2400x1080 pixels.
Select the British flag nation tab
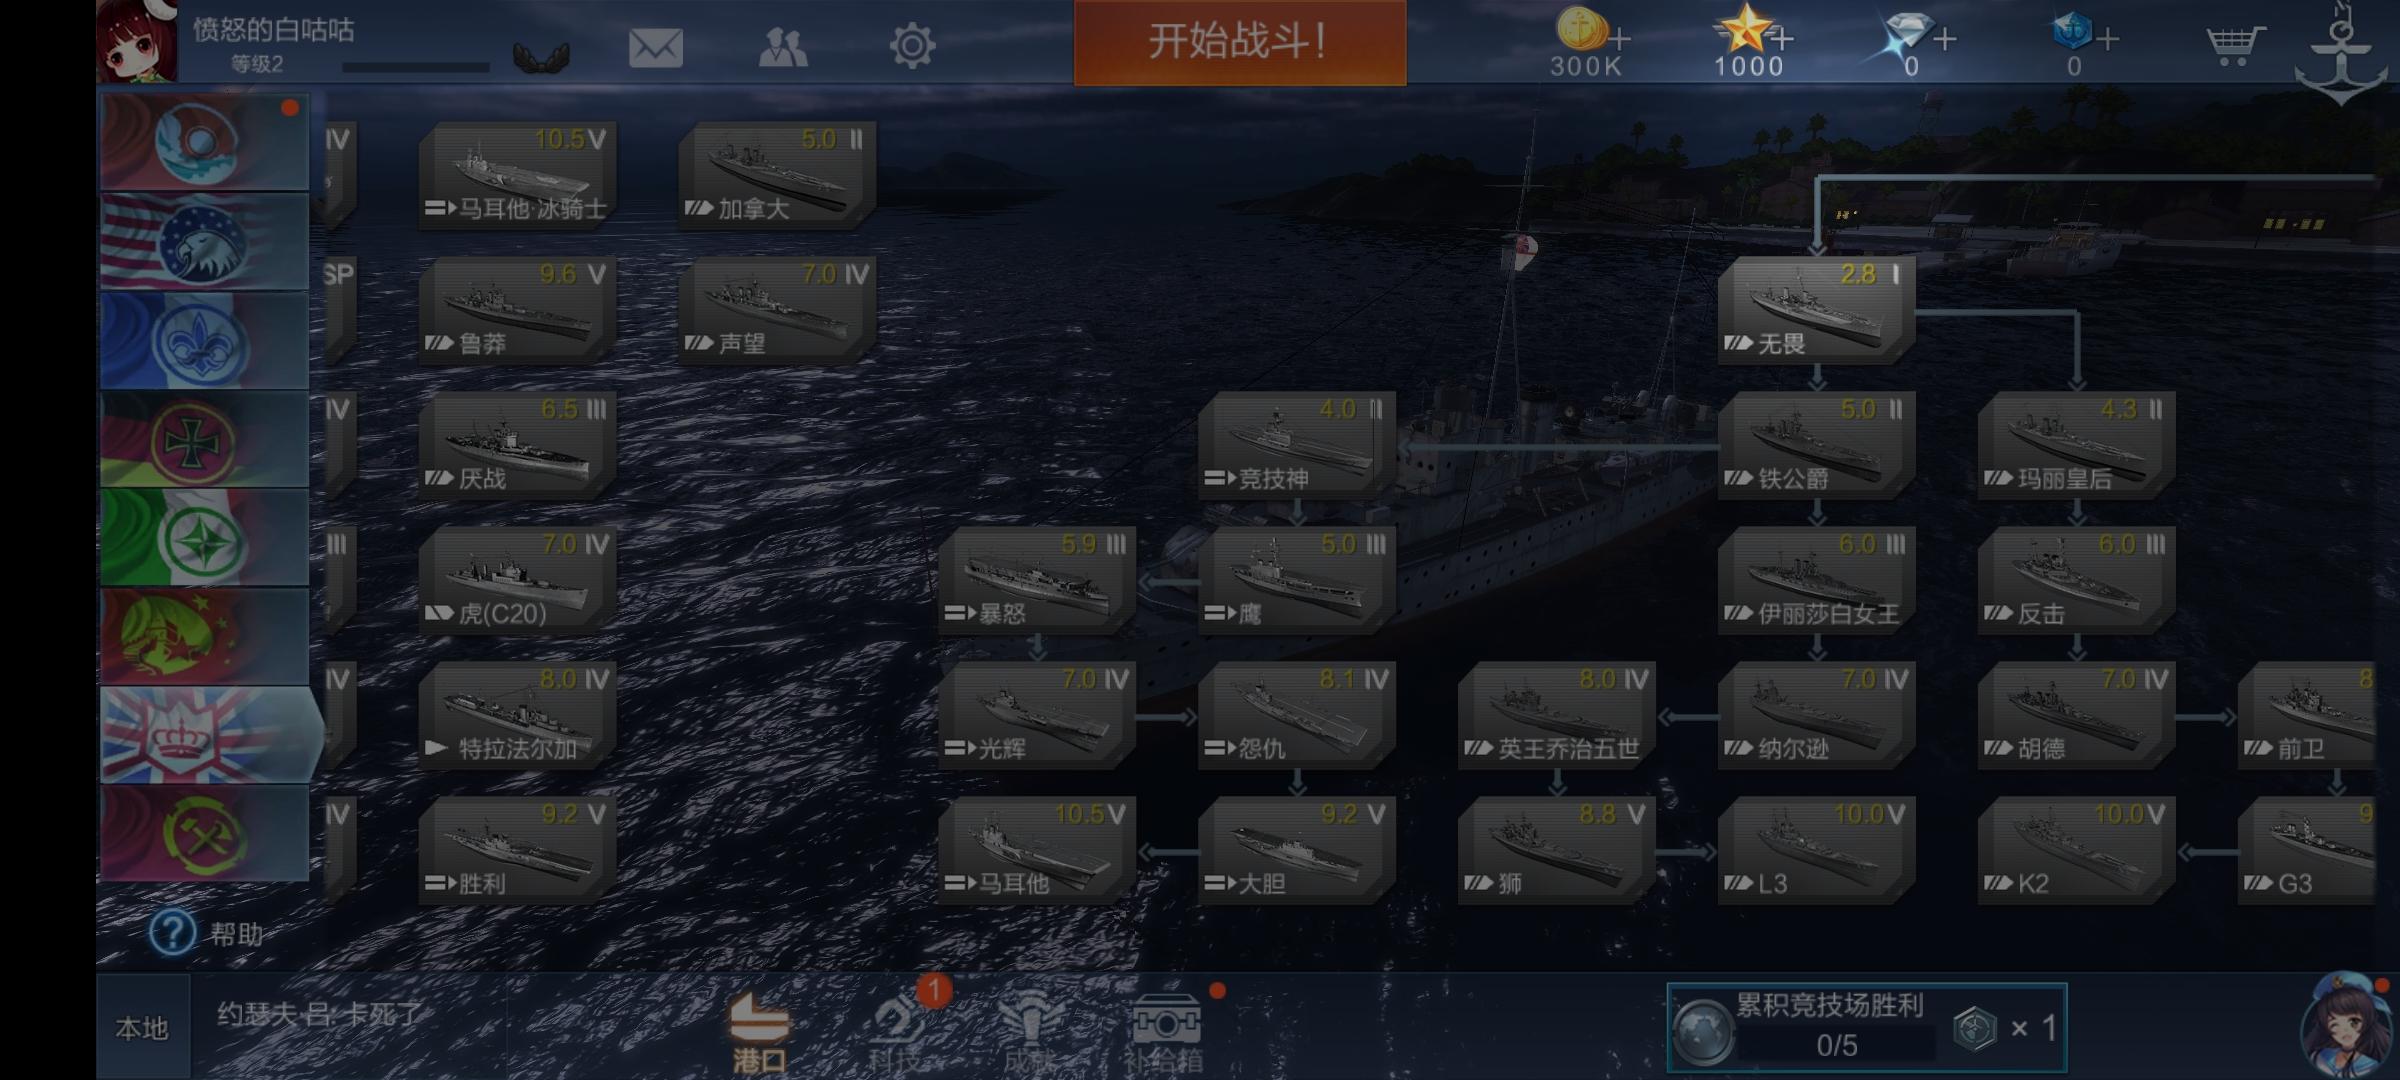205,735
